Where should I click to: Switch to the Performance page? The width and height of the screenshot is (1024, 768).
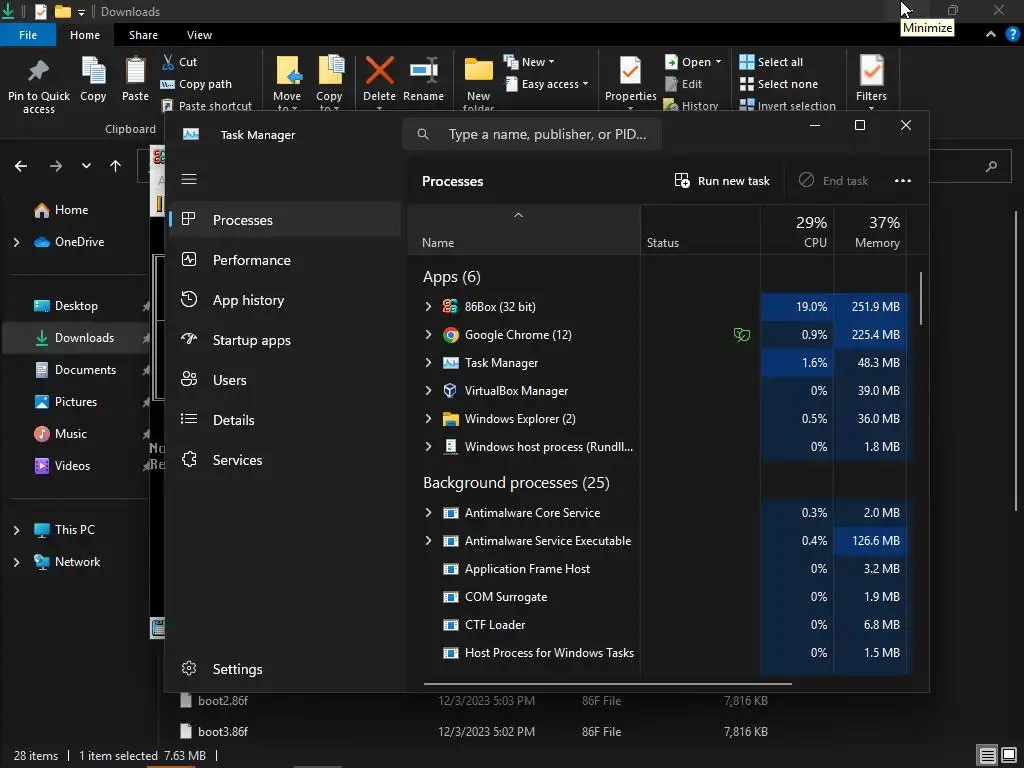coord(285,260)
